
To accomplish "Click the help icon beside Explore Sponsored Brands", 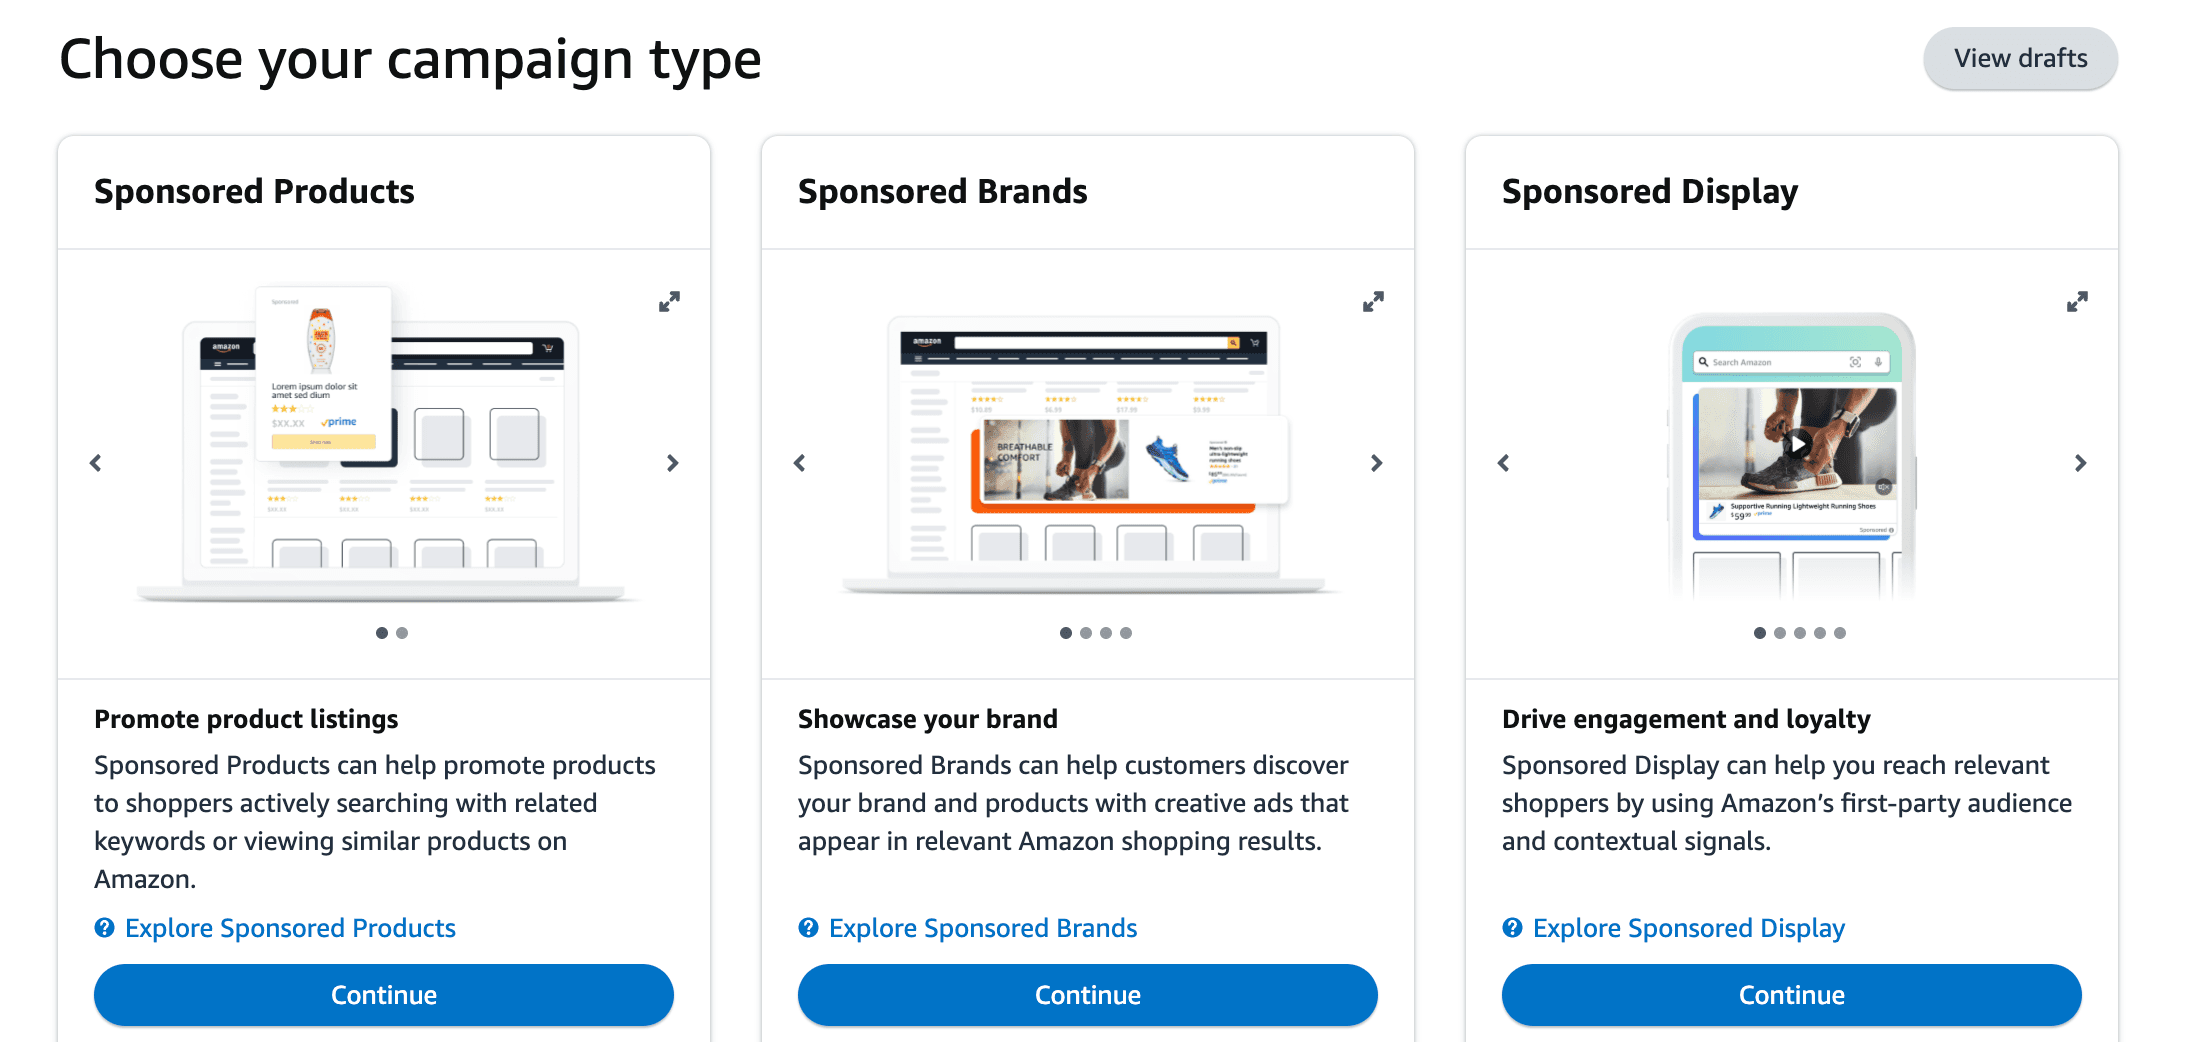I will [x=808, y=928].
